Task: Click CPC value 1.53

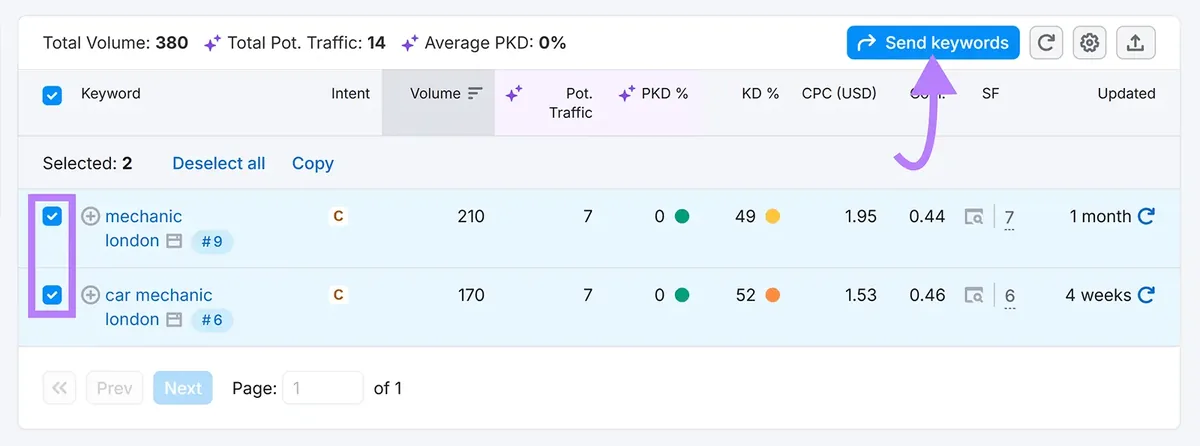Action: coord(860,295)
